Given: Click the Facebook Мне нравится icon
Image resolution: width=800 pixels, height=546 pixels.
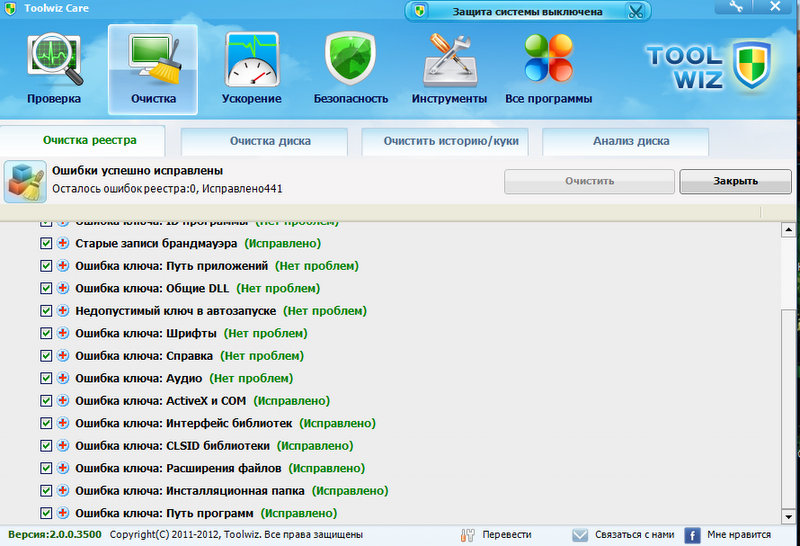Looking at the screenshot, I should click(x=692, y=535).
